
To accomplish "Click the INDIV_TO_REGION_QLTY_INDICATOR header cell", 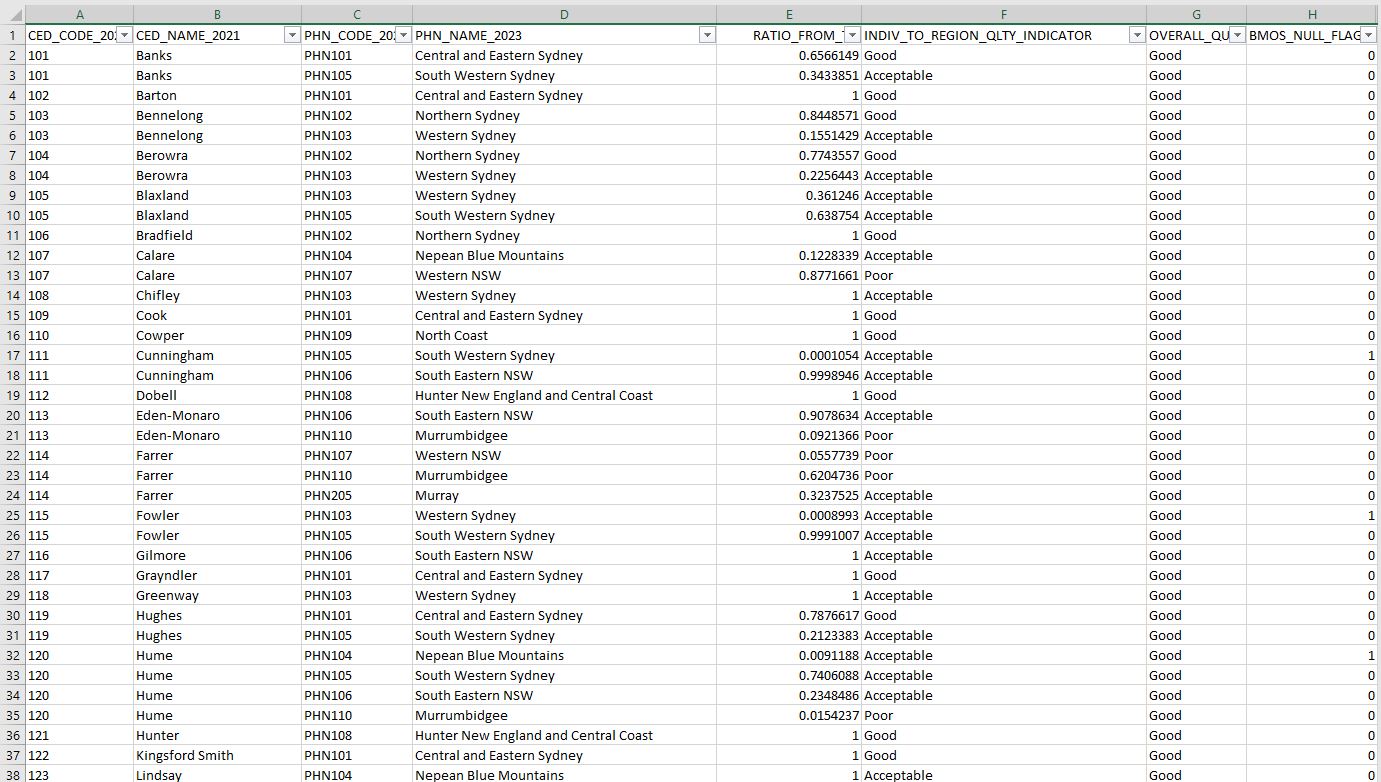I will click(1004, 35).
